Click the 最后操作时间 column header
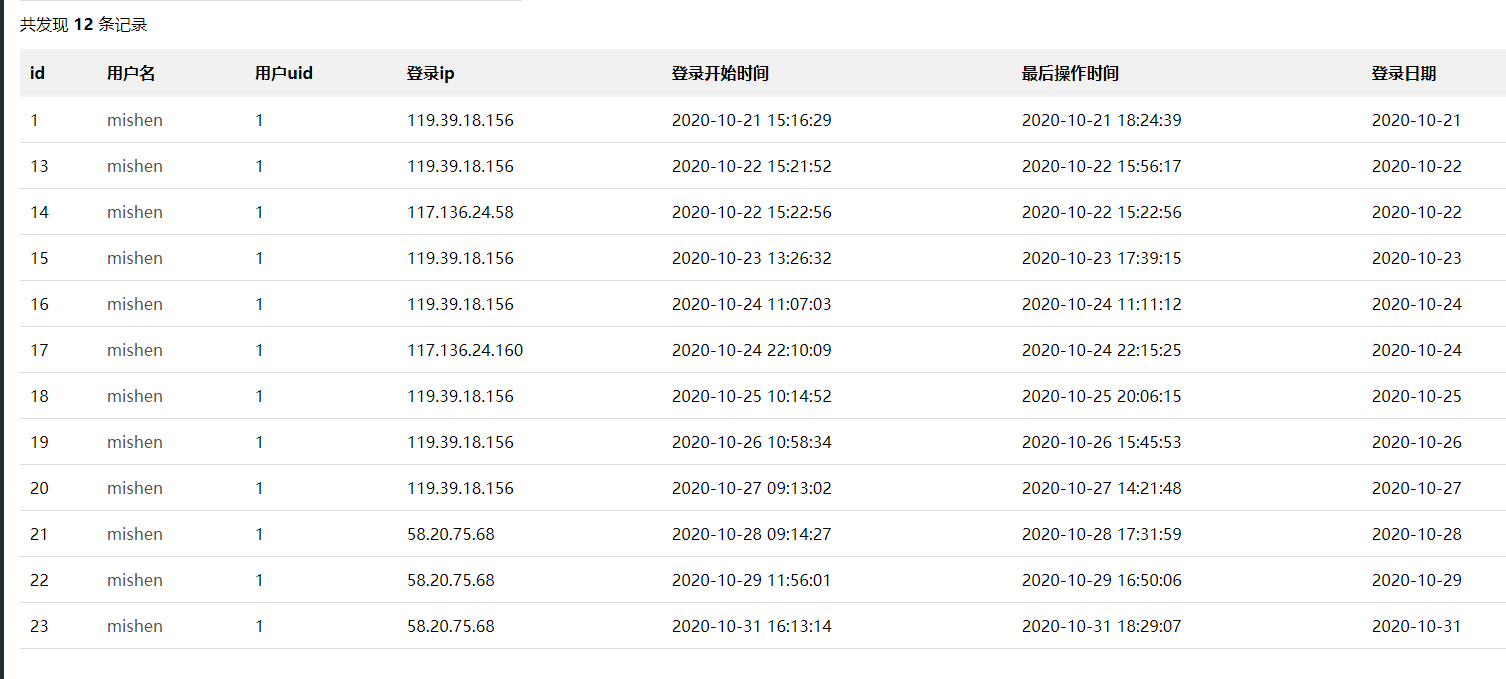This screenshot has height=679, width=1506. pos(1070,74)
